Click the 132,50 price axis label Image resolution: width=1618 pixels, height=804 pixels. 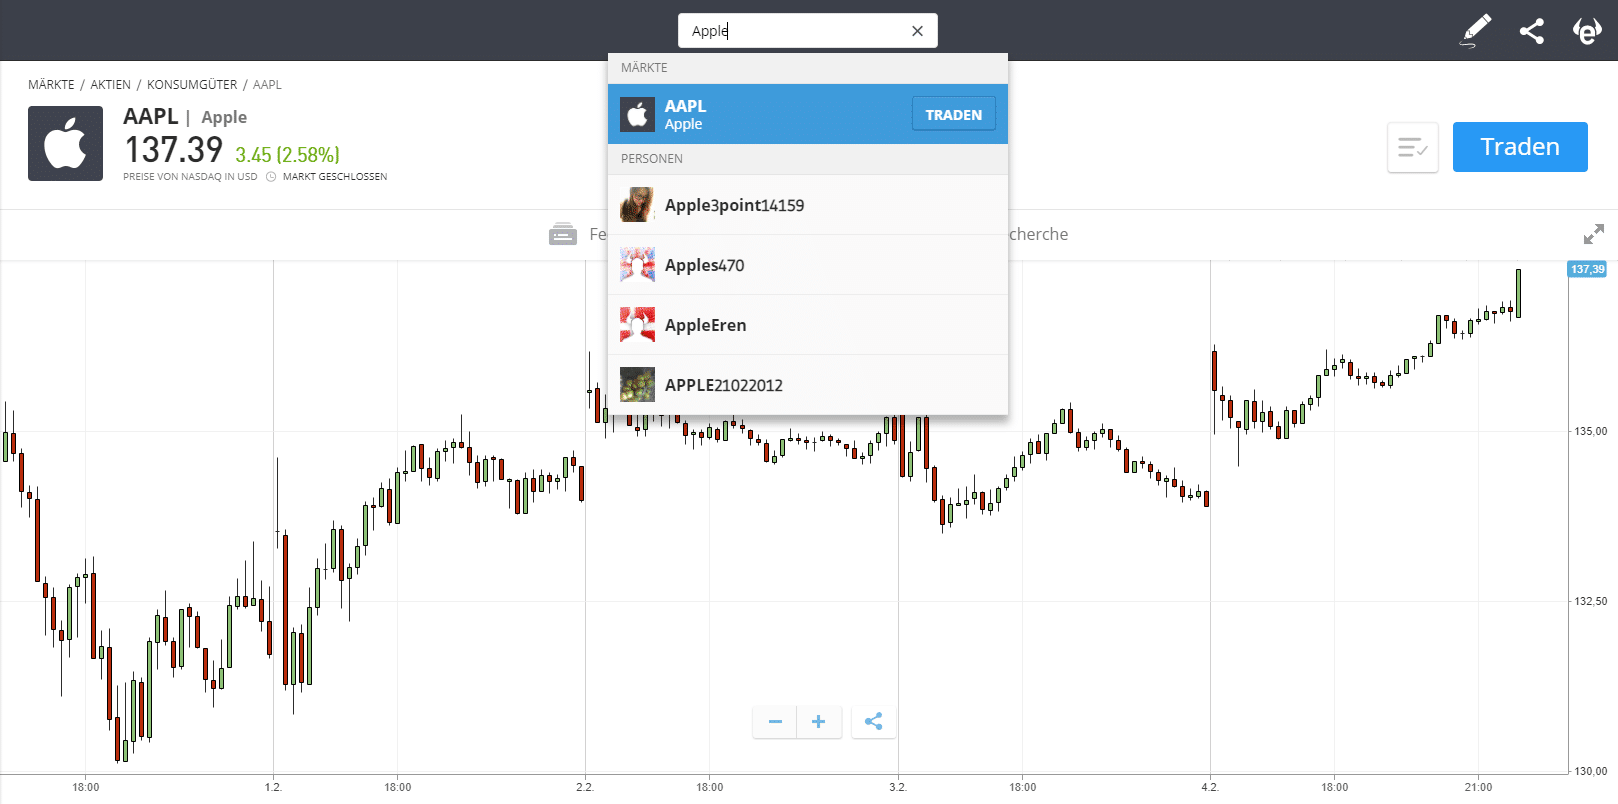1591,602
